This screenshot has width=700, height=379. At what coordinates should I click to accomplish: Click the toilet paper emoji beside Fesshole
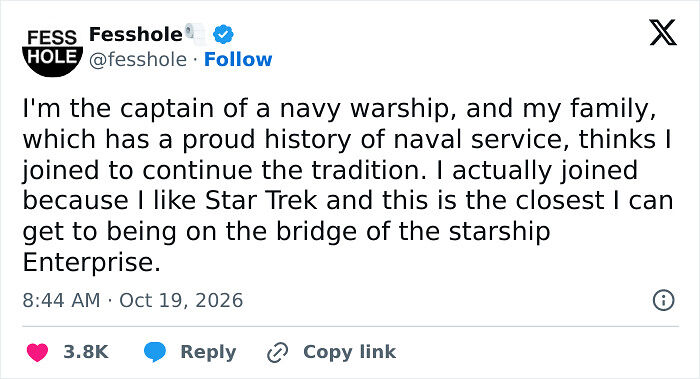(x=195, y=33)
